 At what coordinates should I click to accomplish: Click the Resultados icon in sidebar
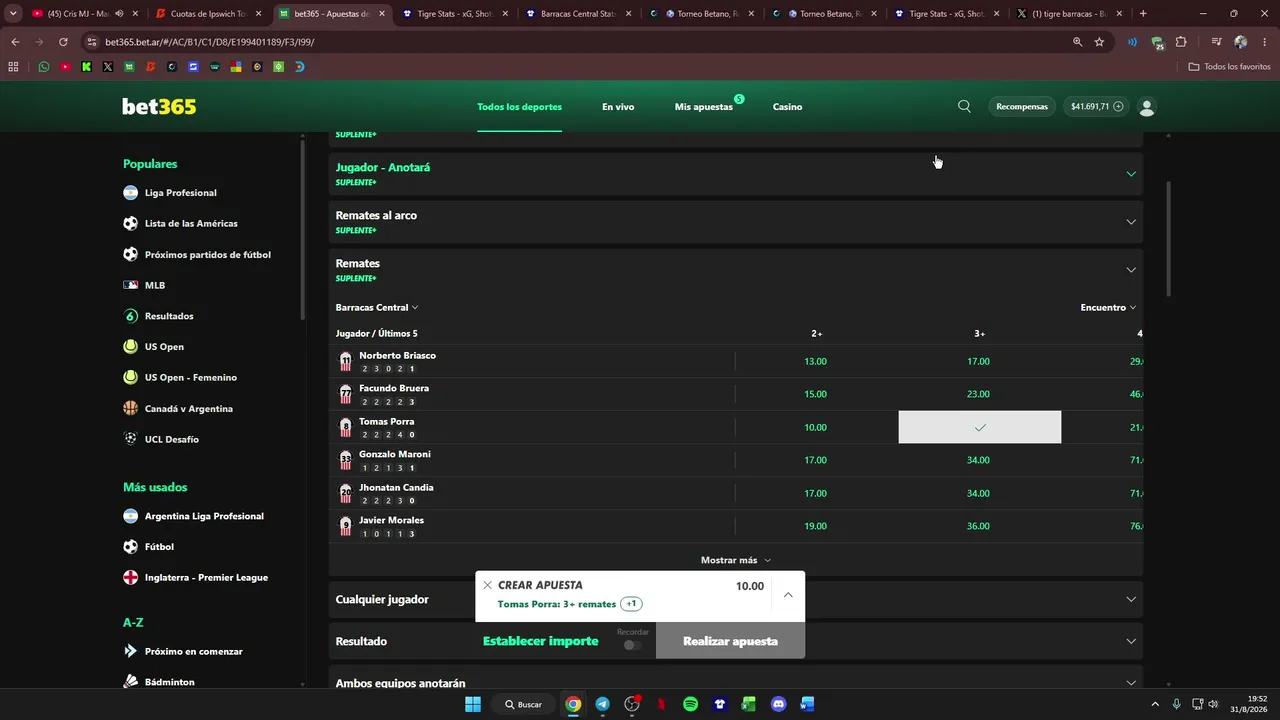pyautogui.click(x=130, y=316)
